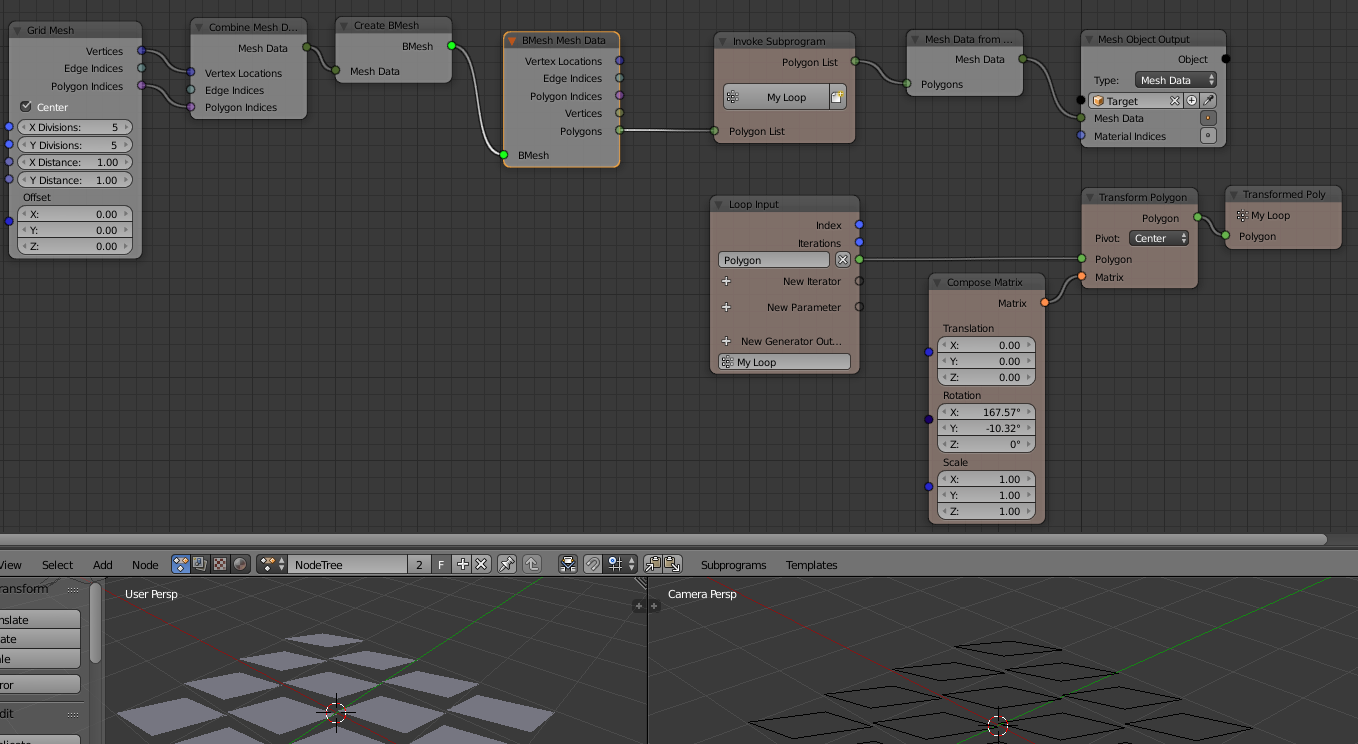This screenshot has height=744, width=1358.
Task: Click the NodeTree name field
Action: pyautogui.click(x=348, y=564)
